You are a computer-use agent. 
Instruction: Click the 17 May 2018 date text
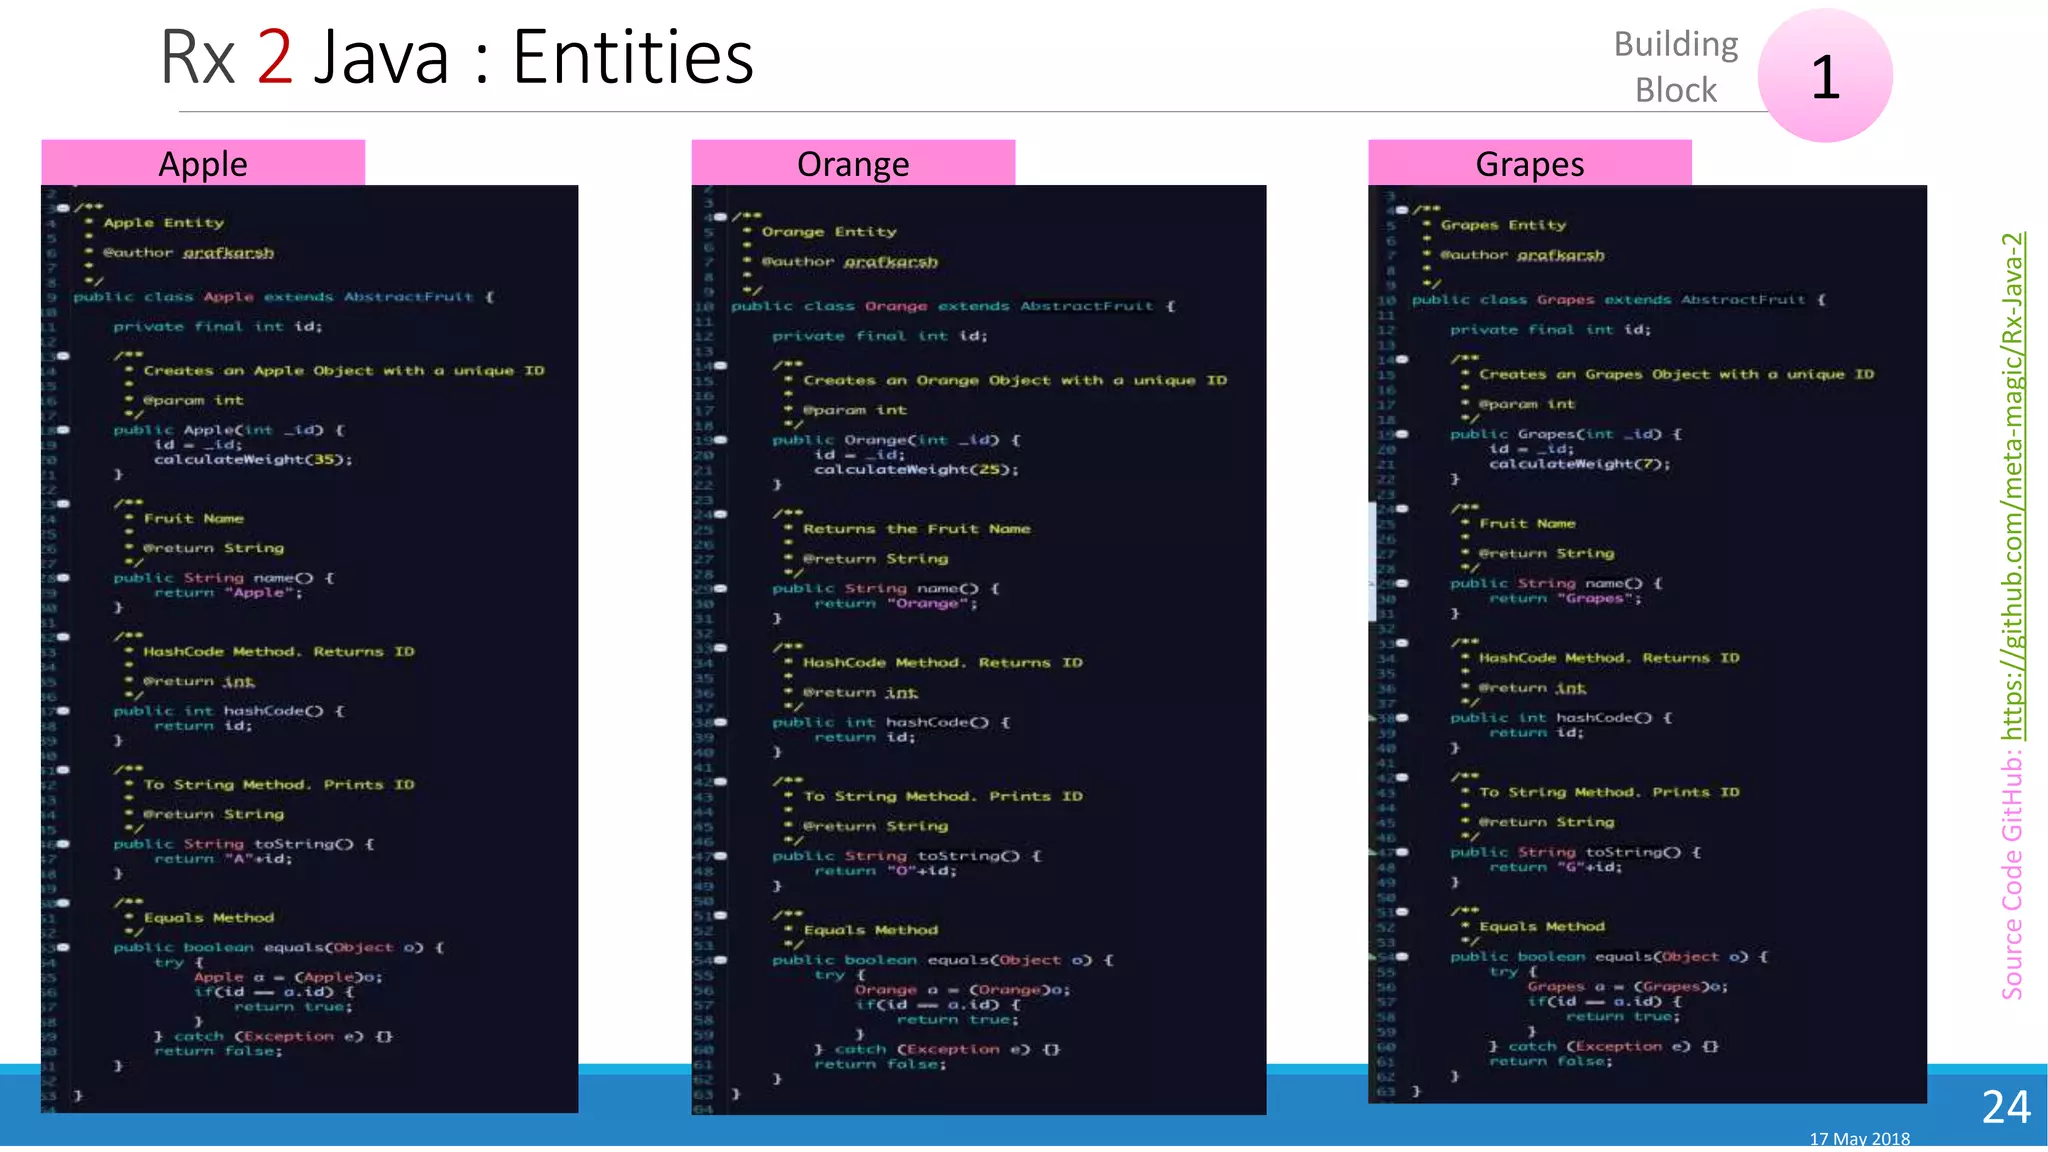click(1859, 1139)
